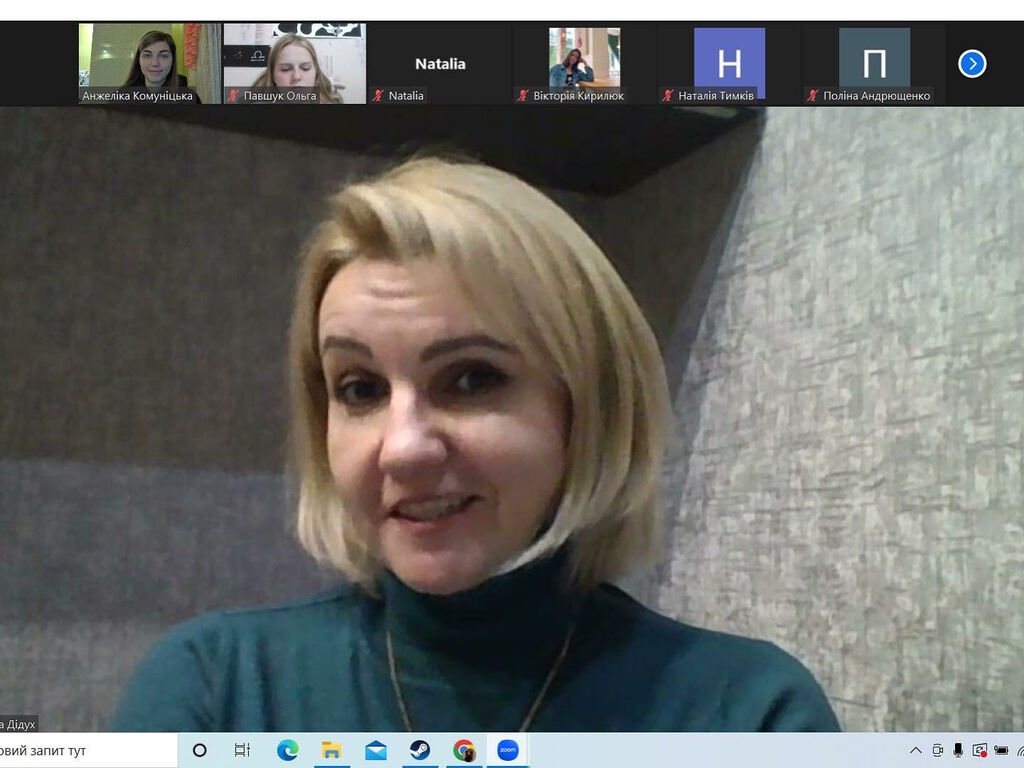Select Павшук Ольга's video thumbnail
Screen dimensions: 1024x768
click(294, 62)
